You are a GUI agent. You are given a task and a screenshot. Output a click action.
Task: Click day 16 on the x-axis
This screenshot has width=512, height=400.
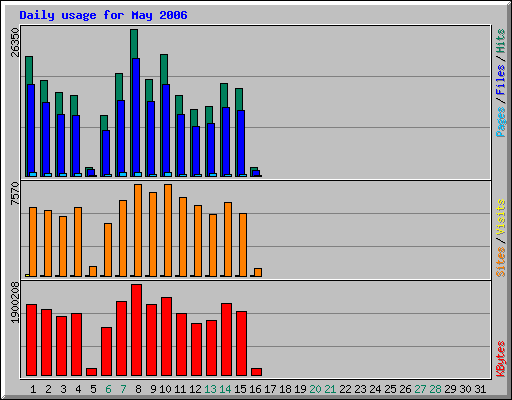tap(255, 389)
